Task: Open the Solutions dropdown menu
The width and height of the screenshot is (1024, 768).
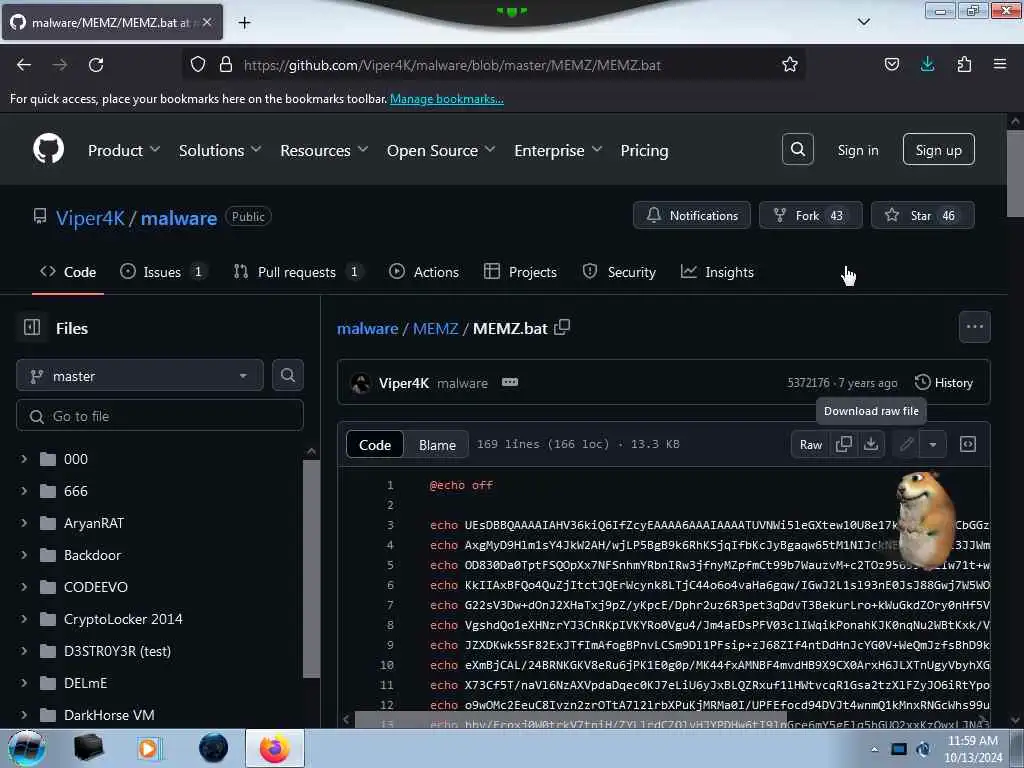Action: [x=220, y=150]
